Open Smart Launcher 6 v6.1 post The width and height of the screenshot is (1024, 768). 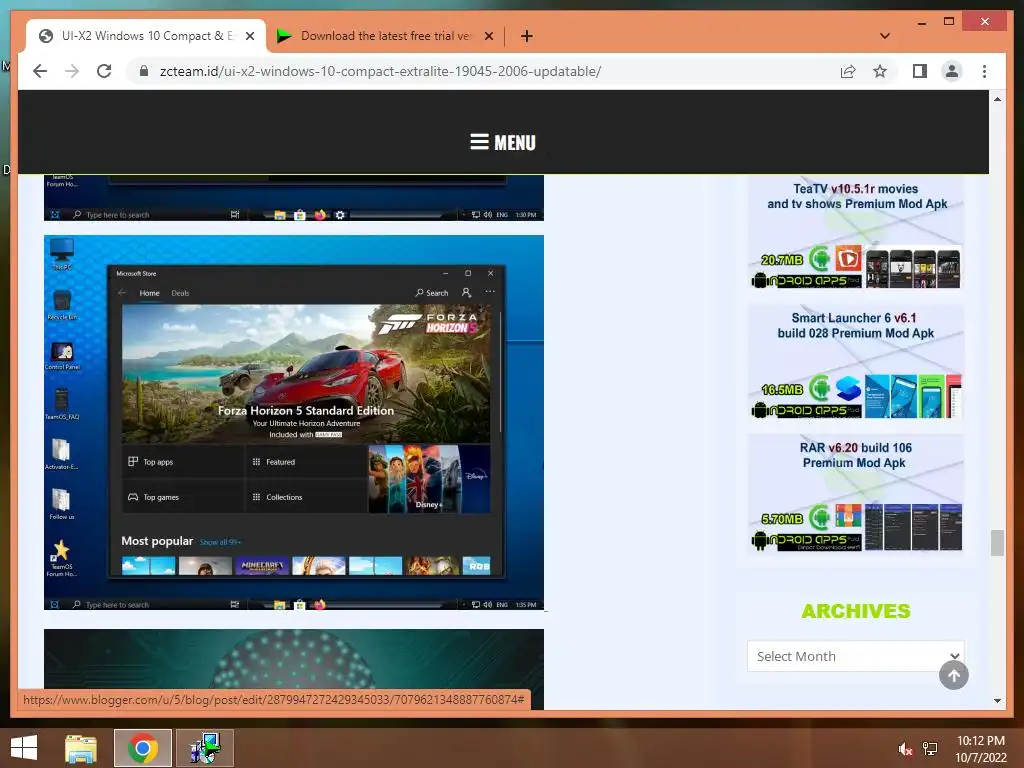pyautogui.click(x=855, y=325)
